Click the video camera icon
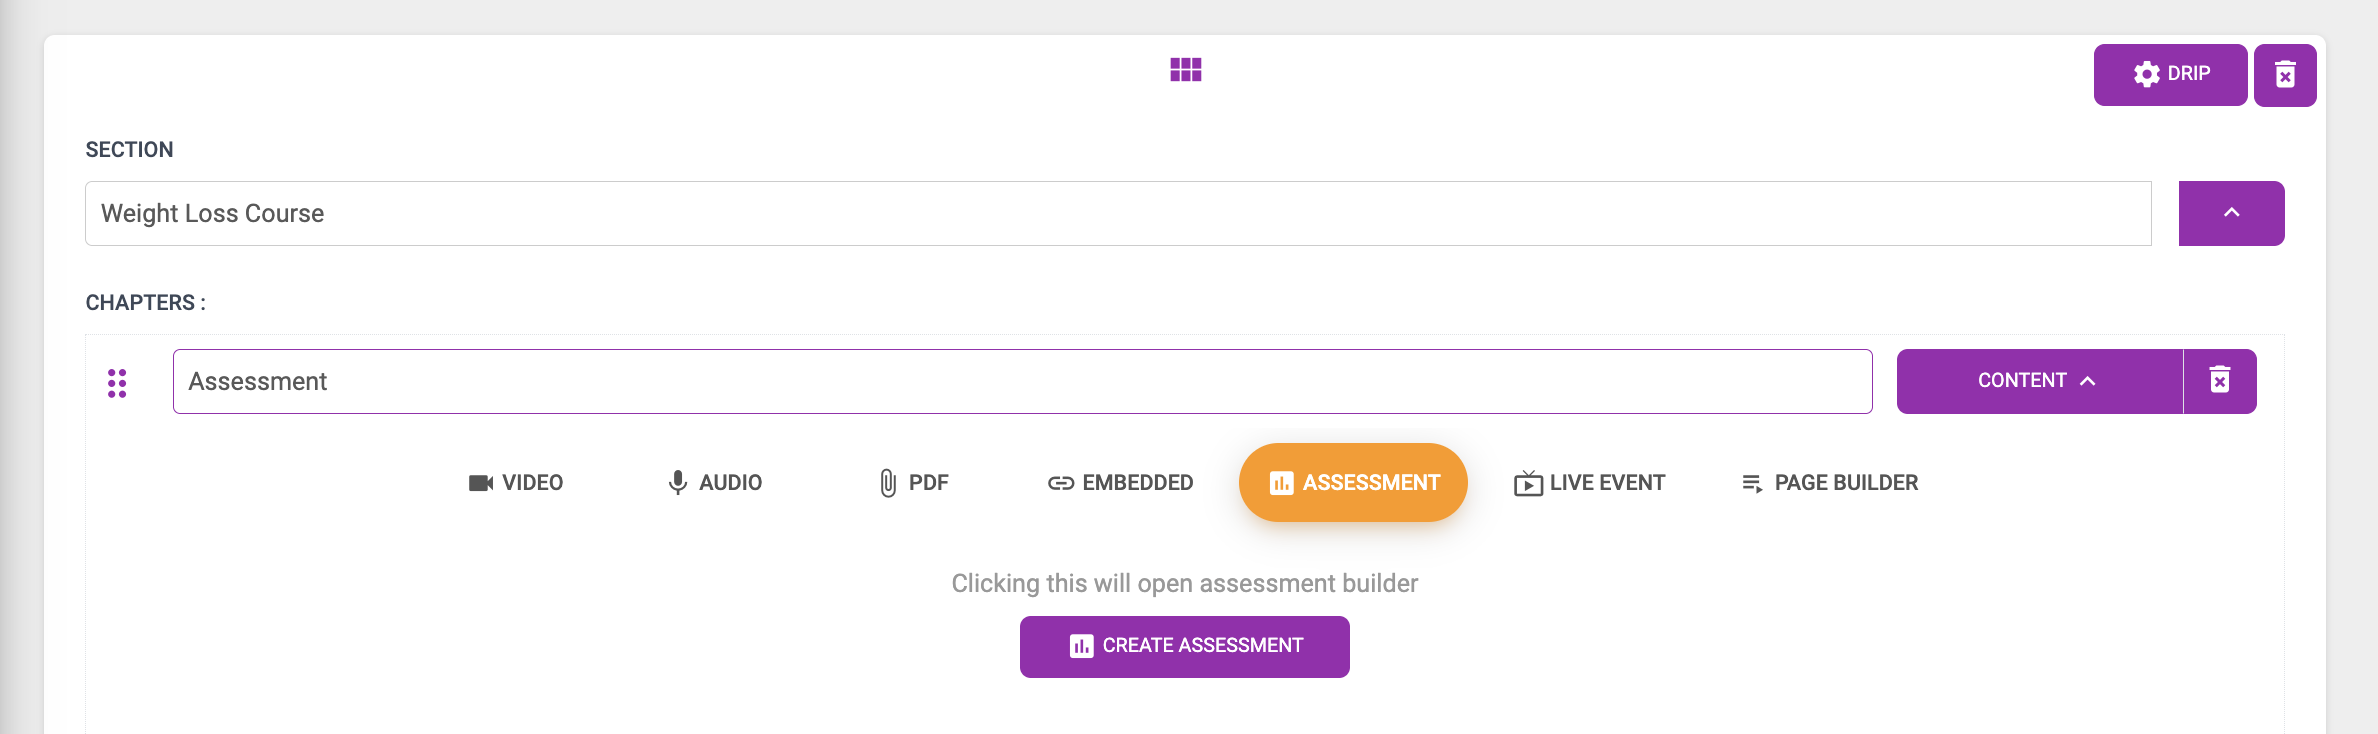Viewport: 2378px width, 734px height. point(481,483)
